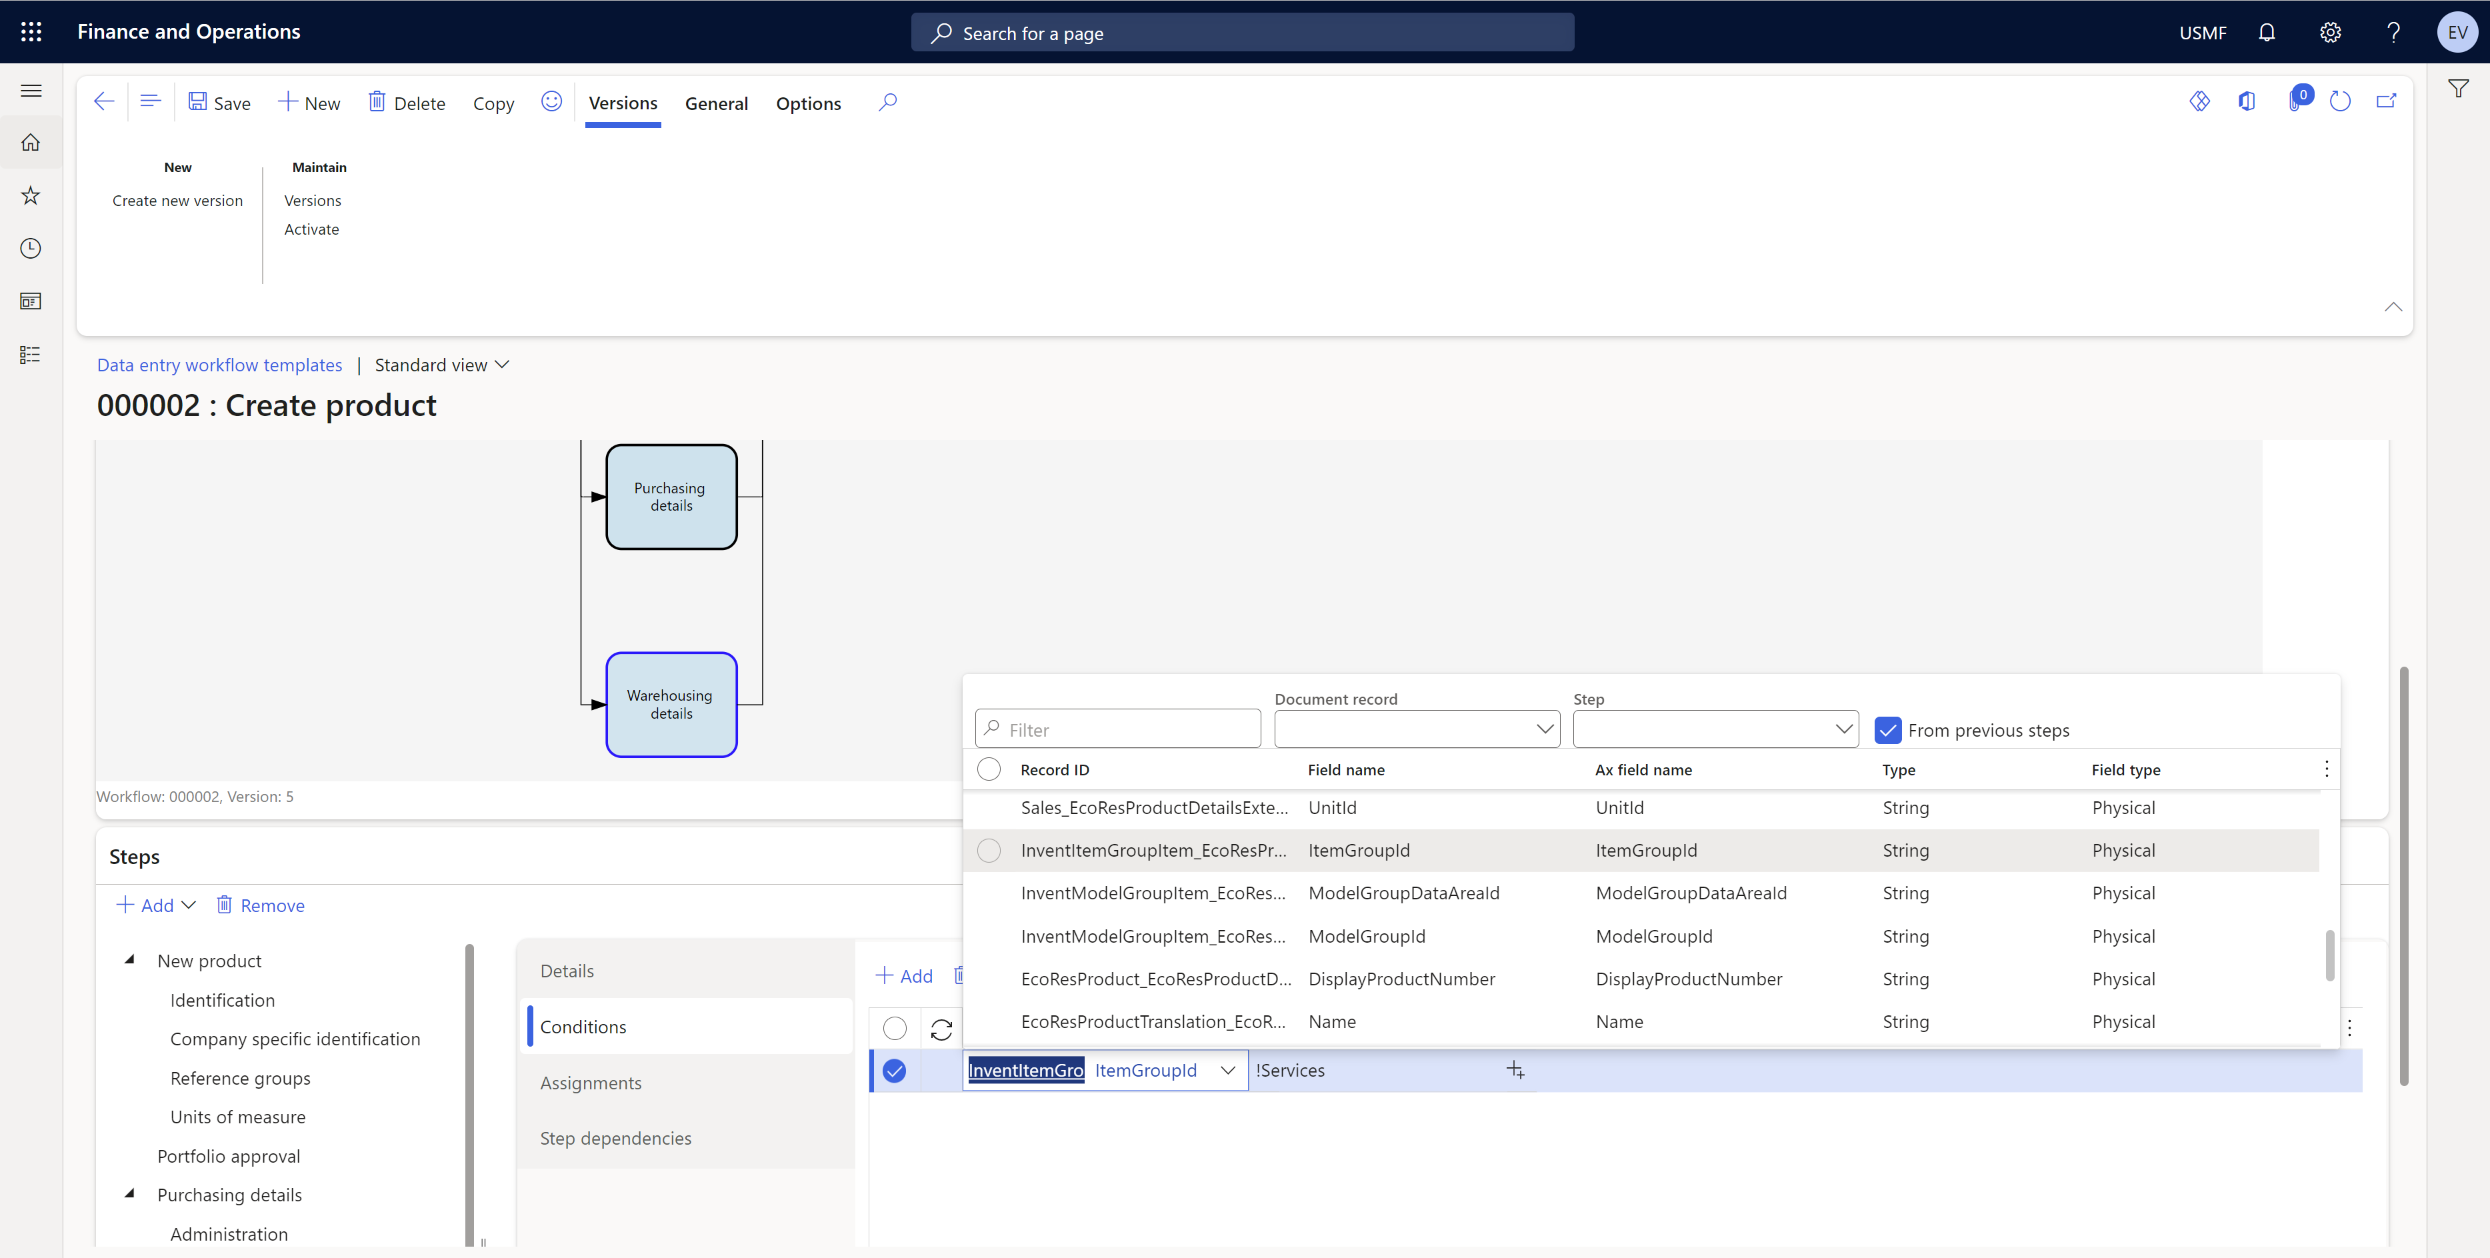Viewport: 2490px width, 1258px height.
Task: Open Data entry workflow templates link
Action: click(219, 365)
